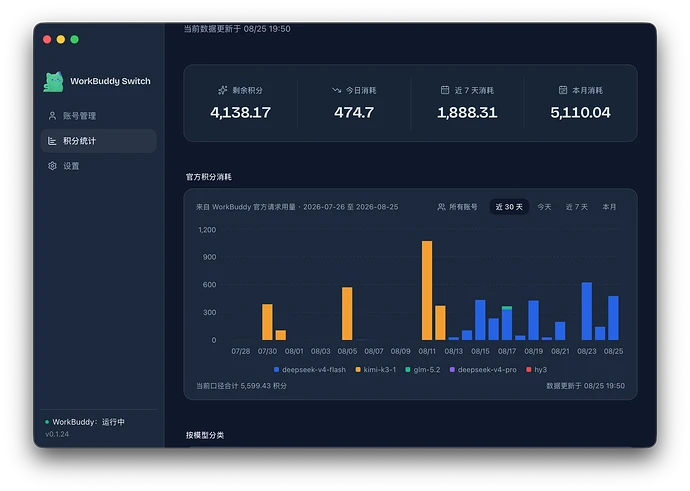Image resolution: width=690 pixels, height=491 pixels.
Task: Click the green fullscreen window button
Action: tap(75, 40)
